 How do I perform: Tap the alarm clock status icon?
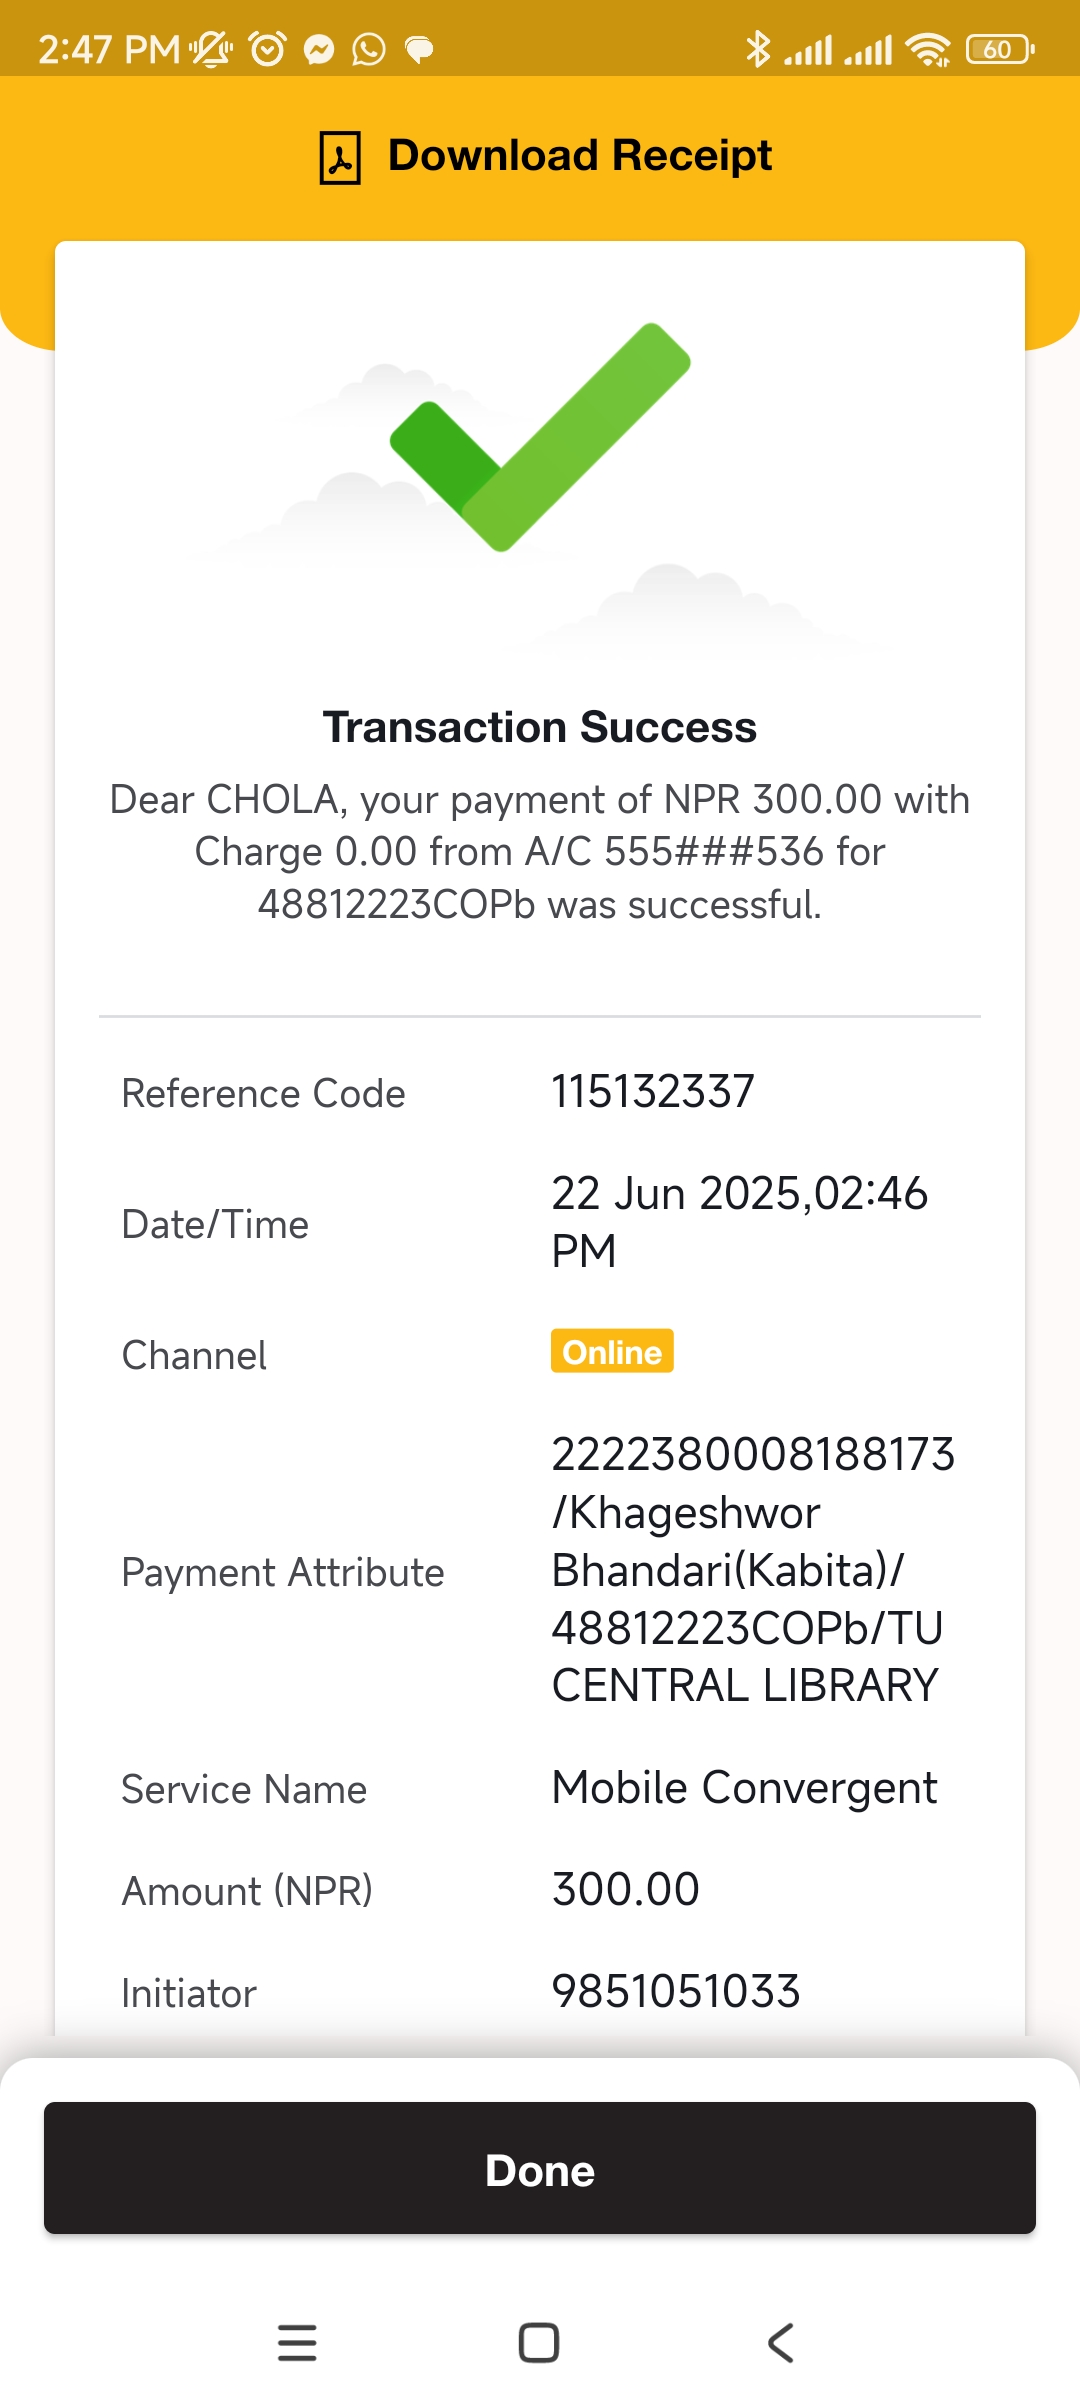(x=267, y=49)
